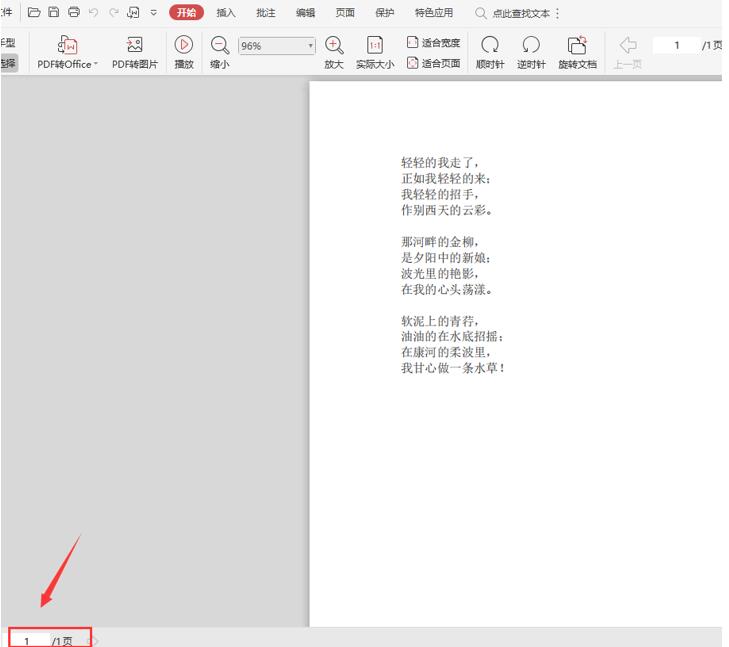729x647 pixels.
Task: Switch to the 开始 tab
Action: pyautogui.click(x=186, y=13)
